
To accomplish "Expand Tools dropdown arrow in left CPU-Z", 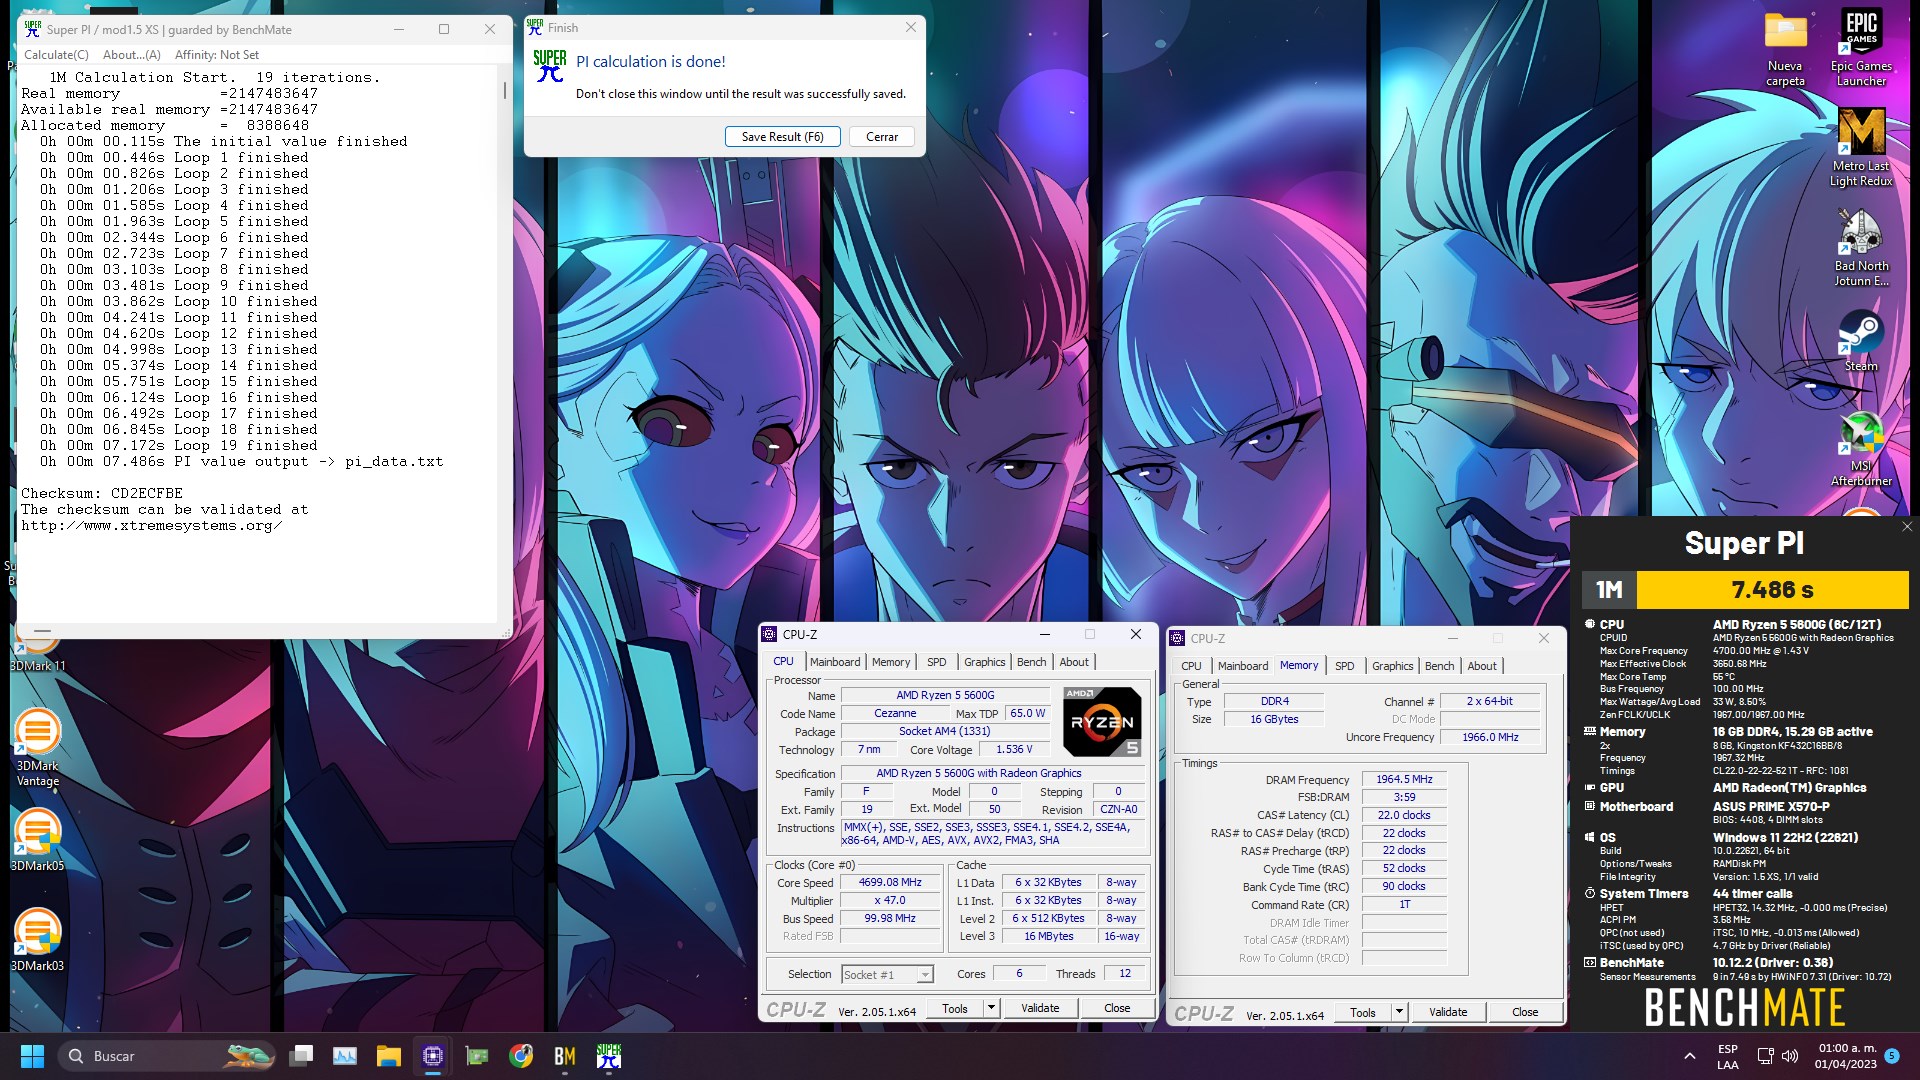I will click(991, 1008).
